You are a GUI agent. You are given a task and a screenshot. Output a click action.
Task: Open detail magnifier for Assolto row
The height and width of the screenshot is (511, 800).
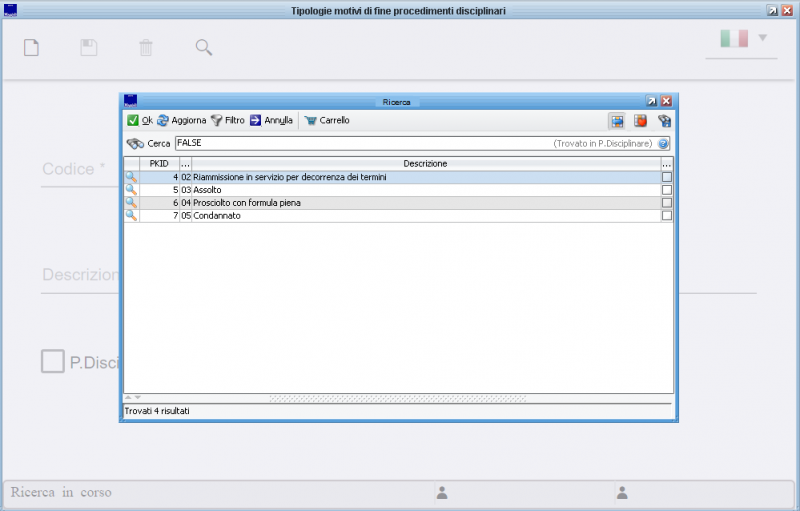tap(131, 190)
